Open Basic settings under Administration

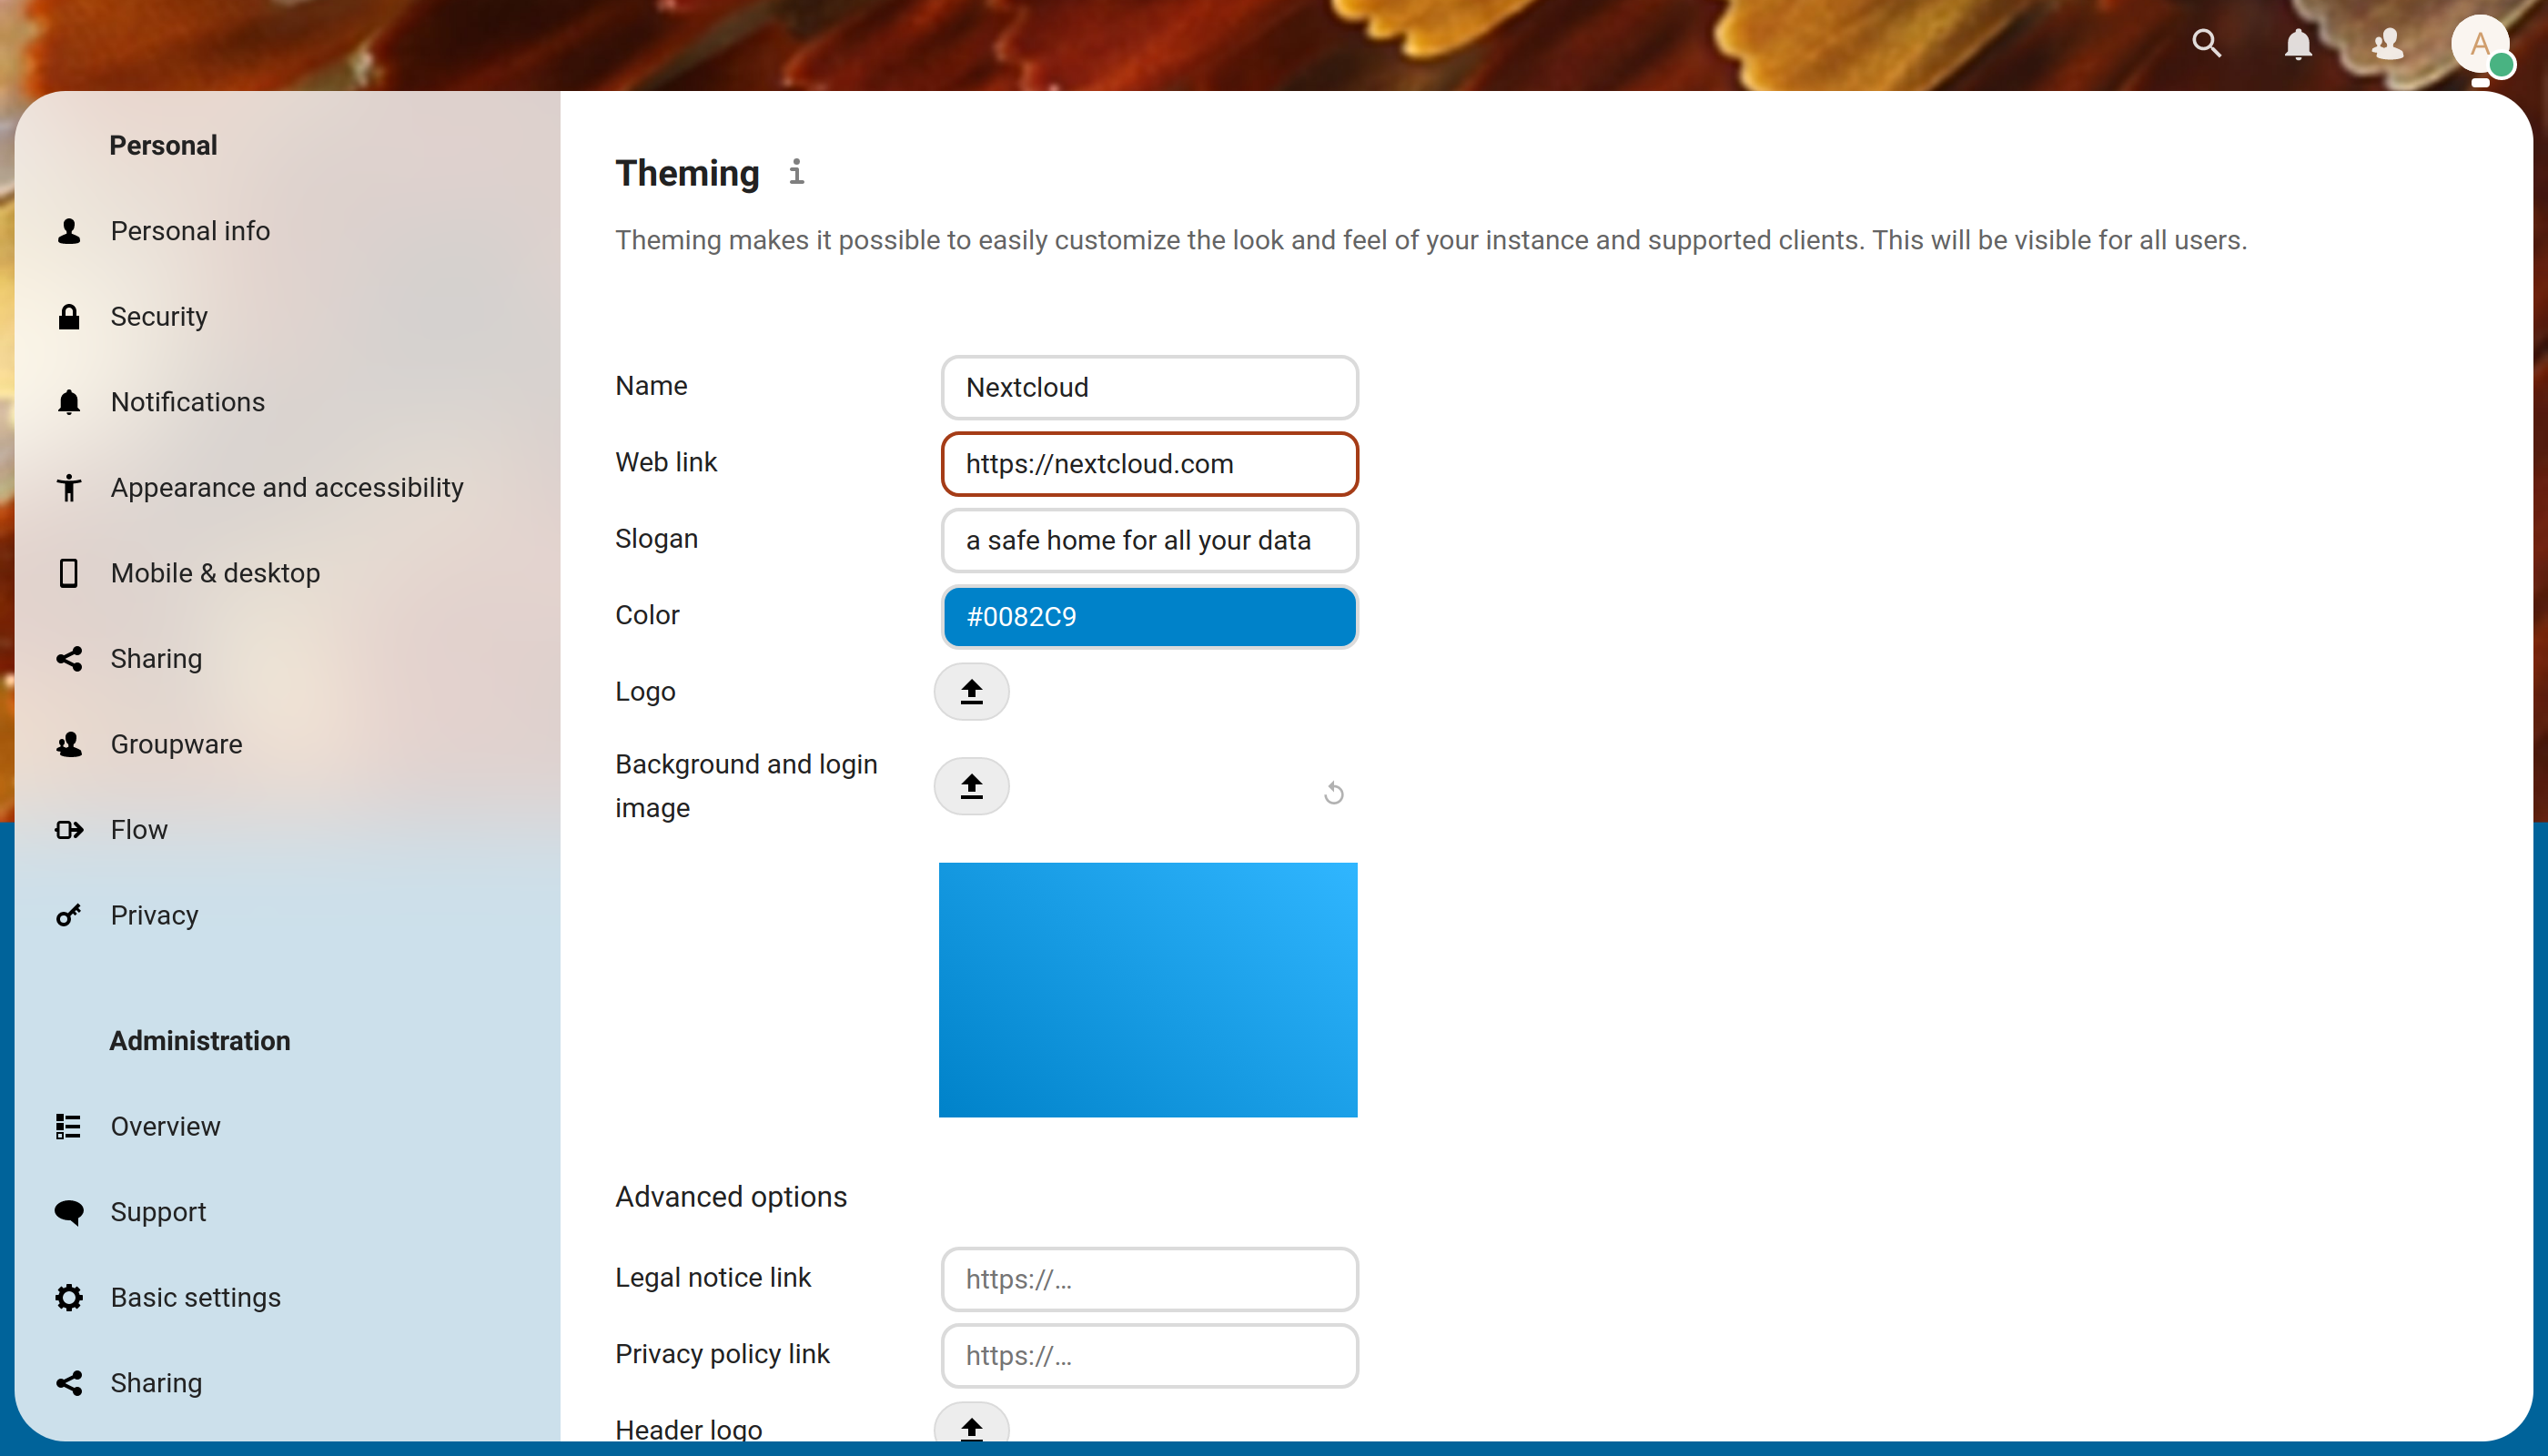click(195, 1297)
